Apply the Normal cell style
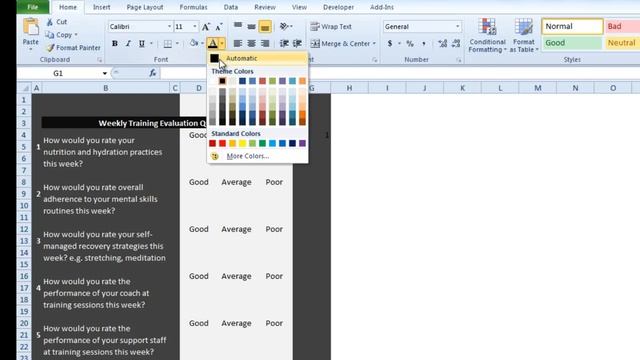640x360 pixels. click(x=572, y=26)
